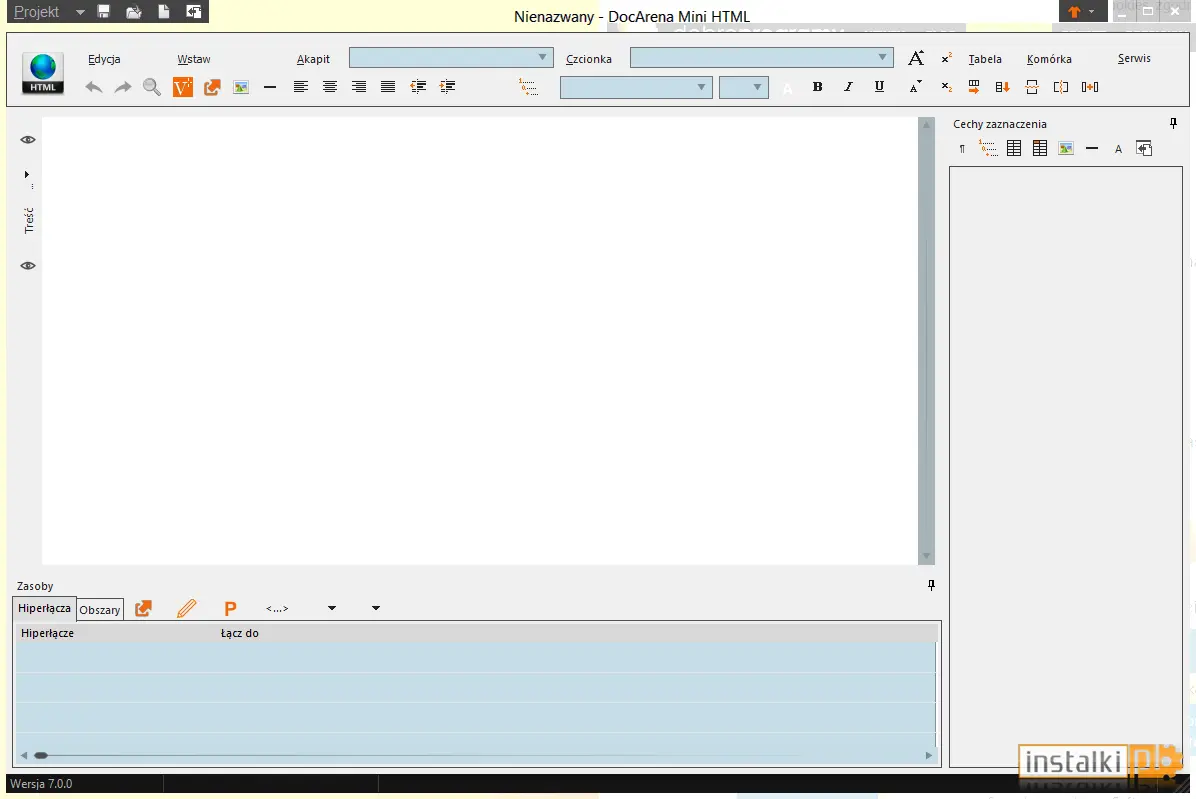Align paragraph to the left
The image size is (1196, 799).
[x=301, y=87]
